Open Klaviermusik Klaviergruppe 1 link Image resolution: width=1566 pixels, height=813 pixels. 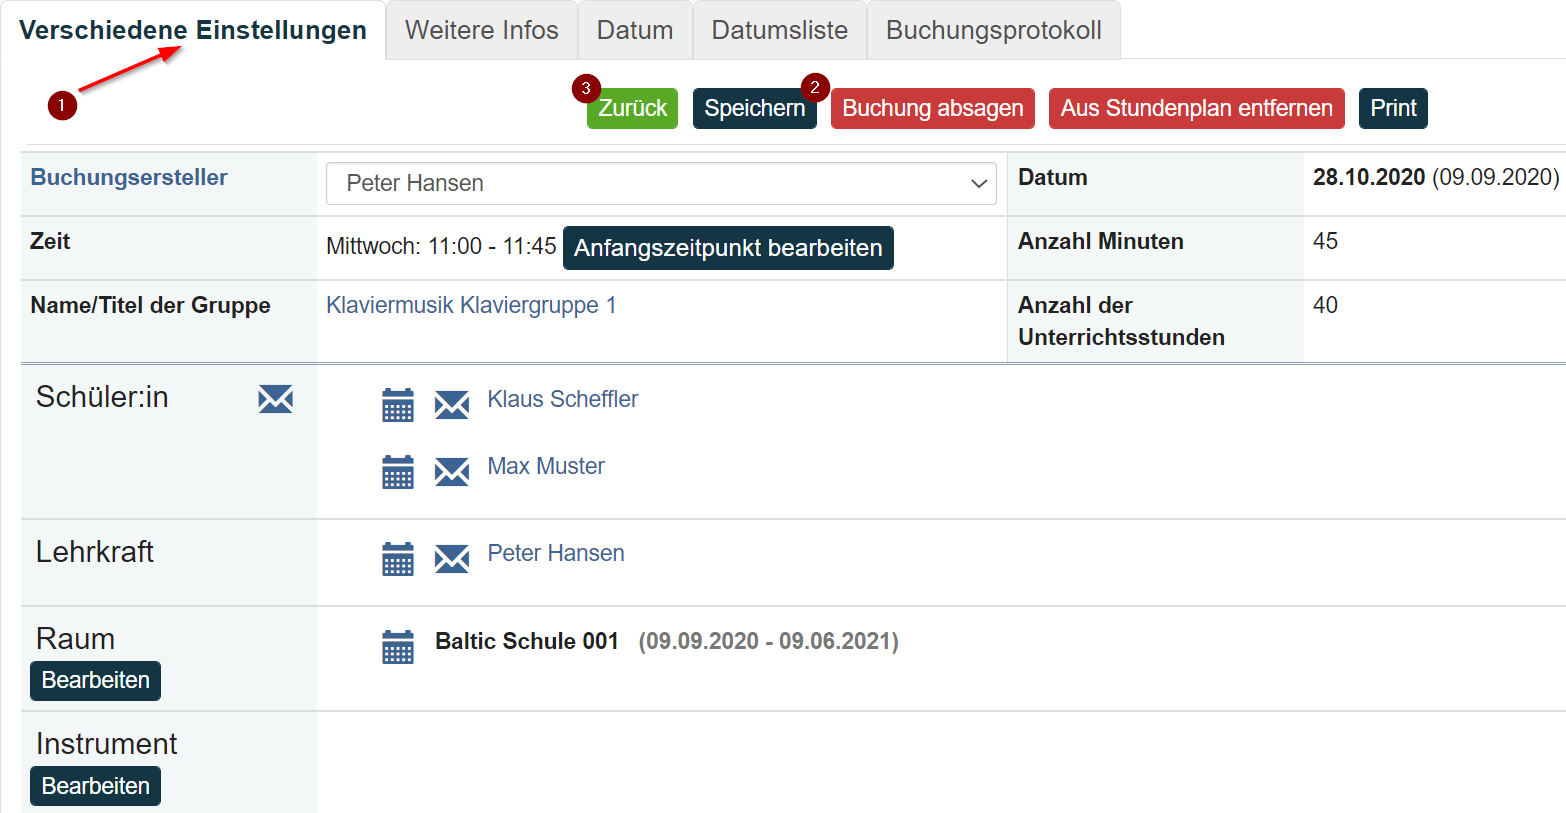click(x=471, y=305)
